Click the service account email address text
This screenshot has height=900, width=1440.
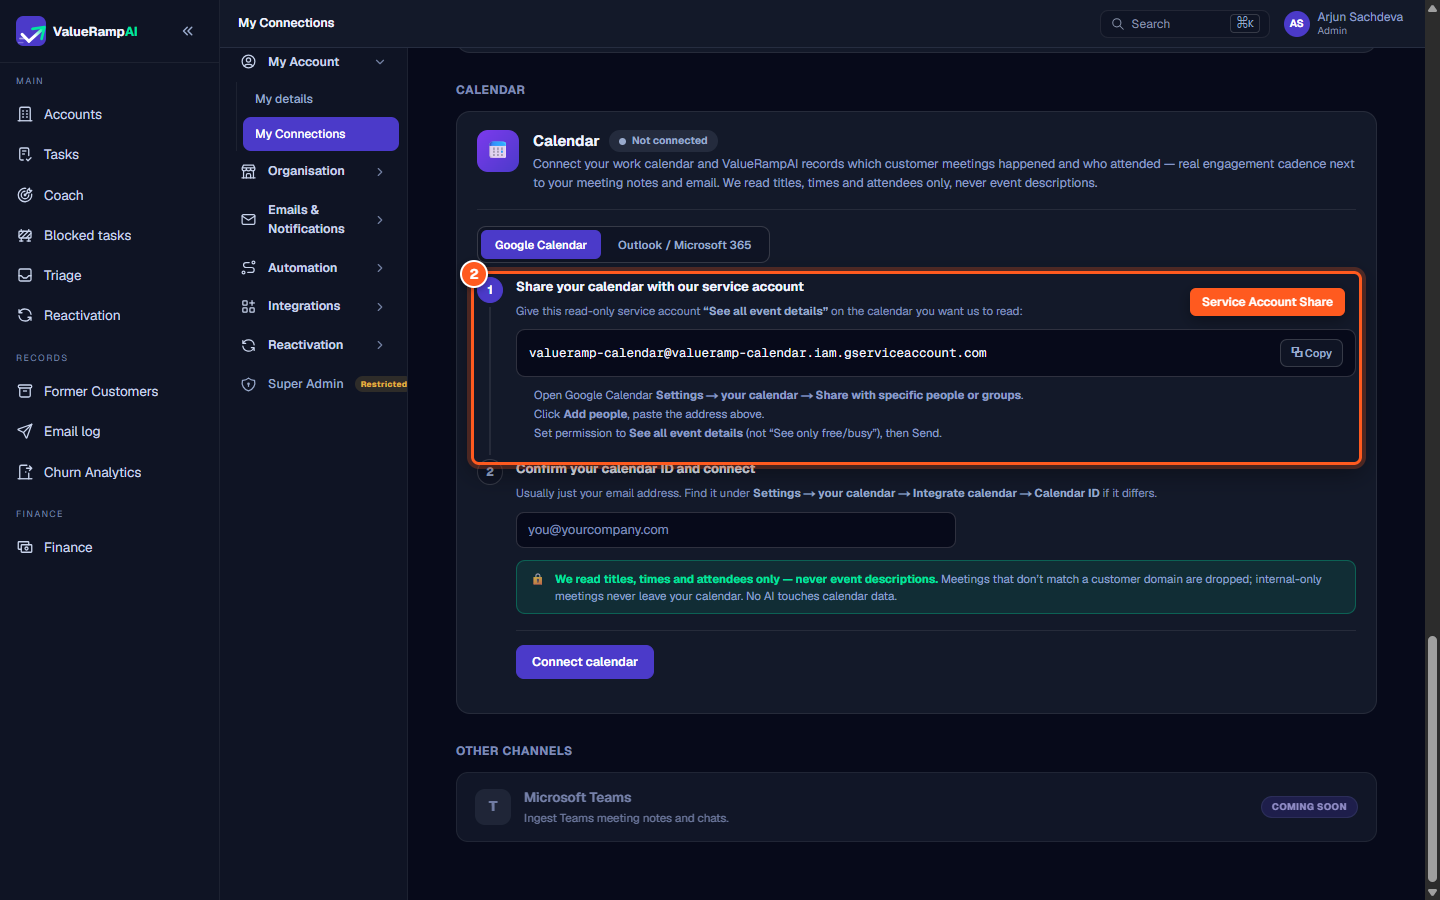pos(758,353)
